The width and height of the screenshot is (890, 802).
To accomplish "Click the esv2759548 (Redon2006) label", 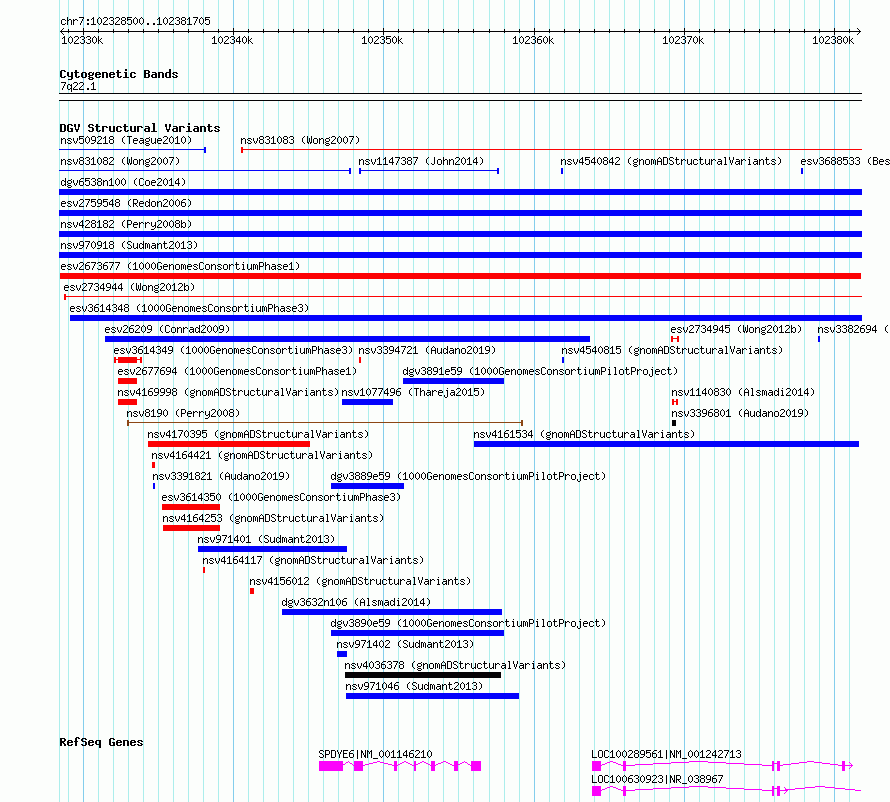I will 126,203.
